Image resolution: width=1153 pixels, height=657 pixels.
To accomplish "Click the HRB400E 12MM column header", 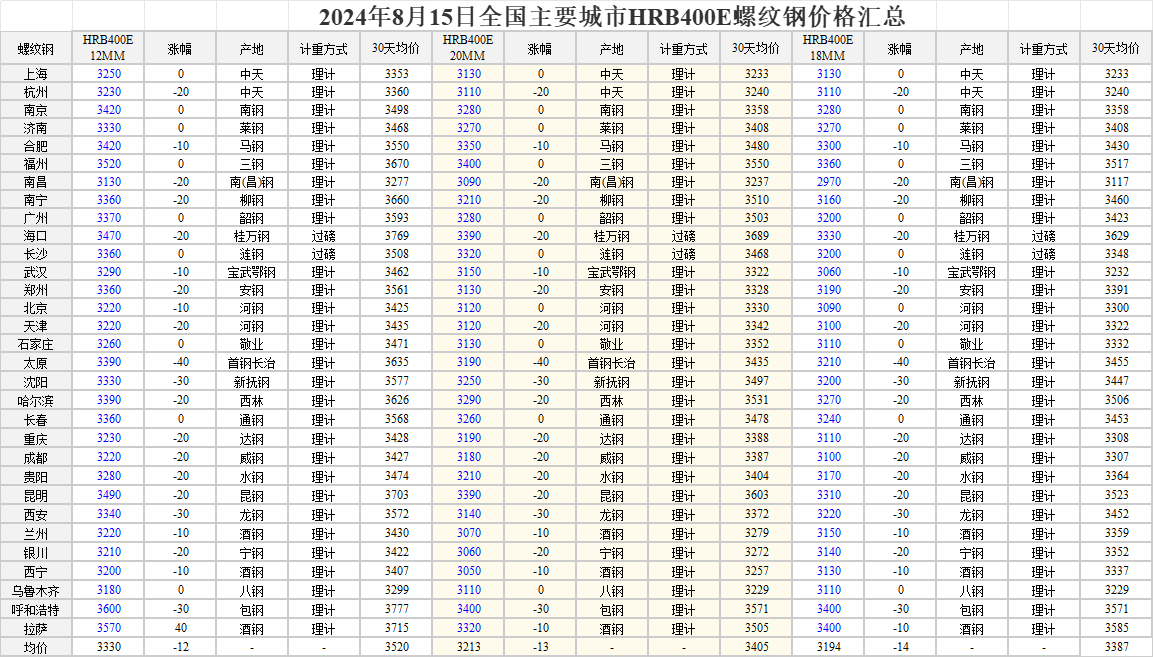I will pyautogui.click(x=108, y=49).
